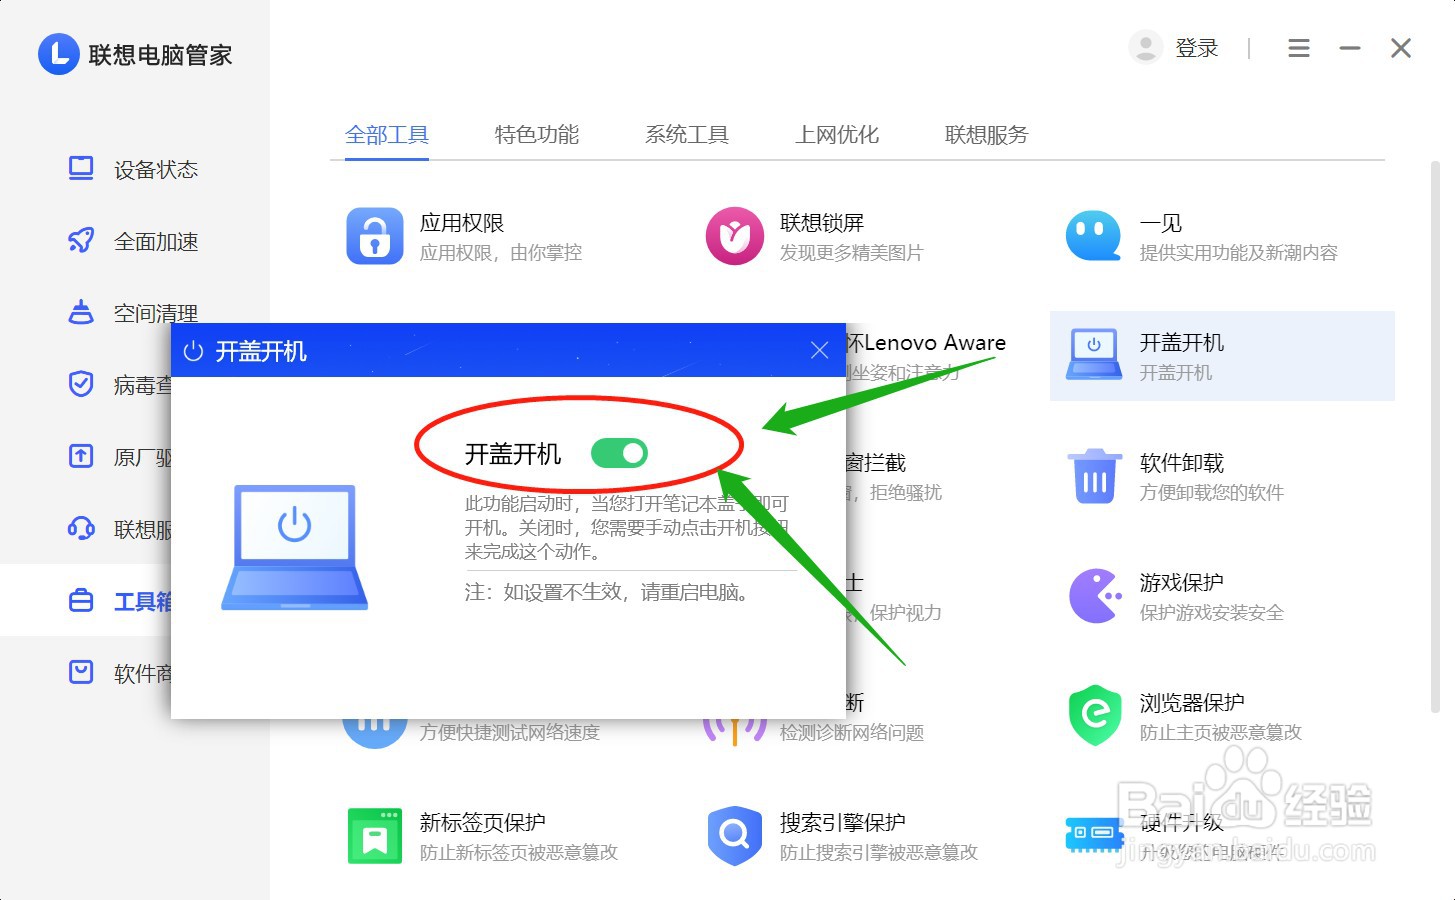Open the 新标签页保护 green icon
This screenshot has width=1455, height=900.
[375, 836]
